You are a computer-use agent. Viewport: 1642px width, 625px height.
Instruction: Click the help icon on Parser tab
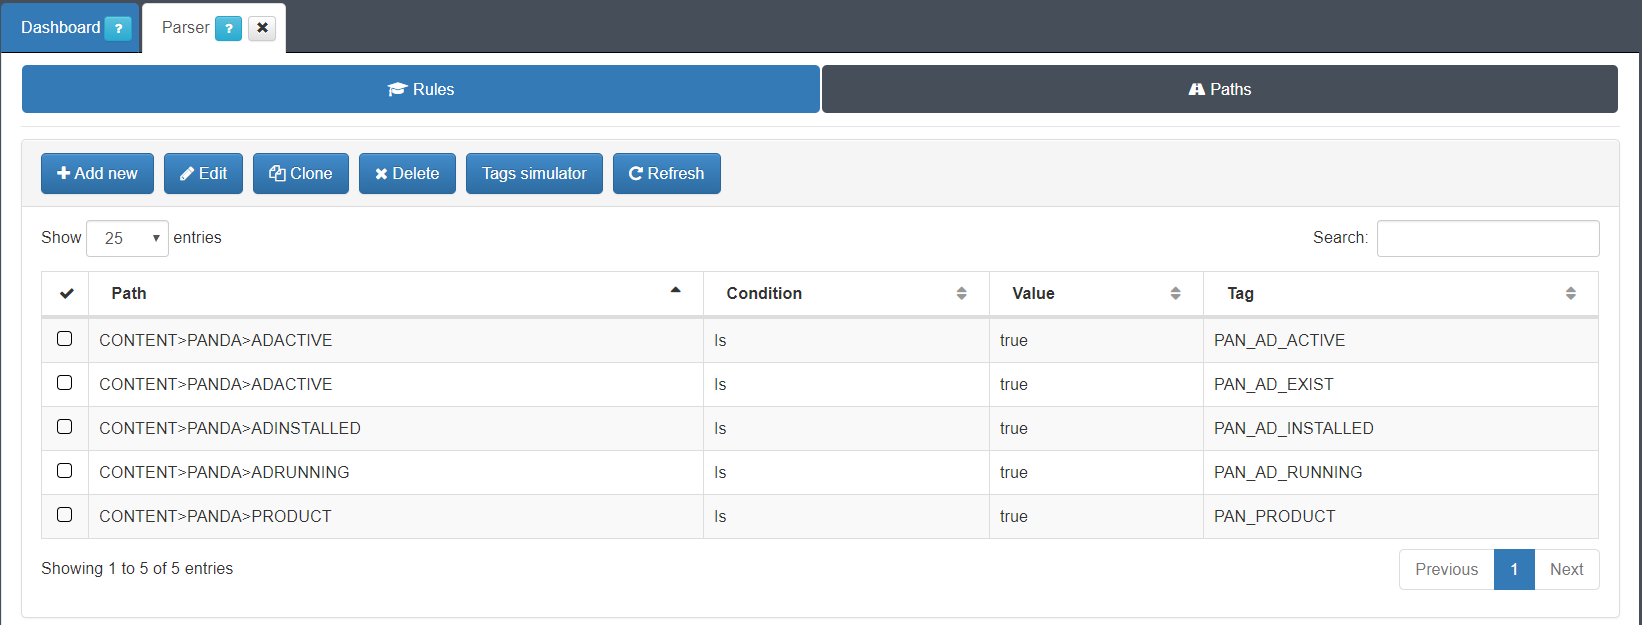[229, 28]
